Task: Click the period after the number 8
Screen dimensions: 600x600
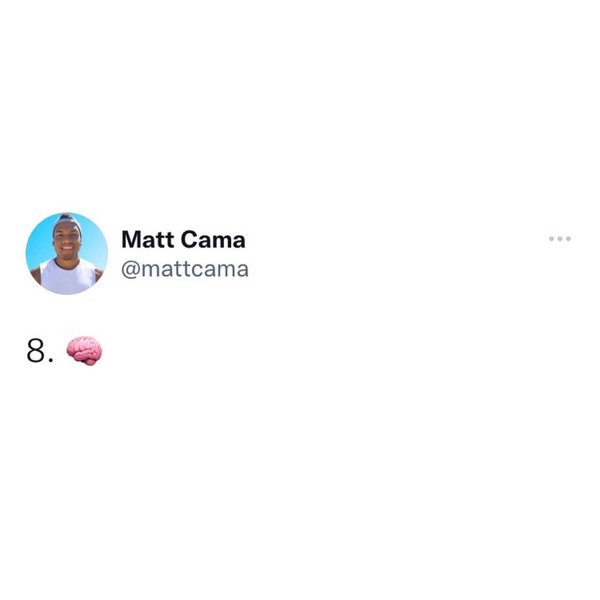Action: [x=51, y=360]
